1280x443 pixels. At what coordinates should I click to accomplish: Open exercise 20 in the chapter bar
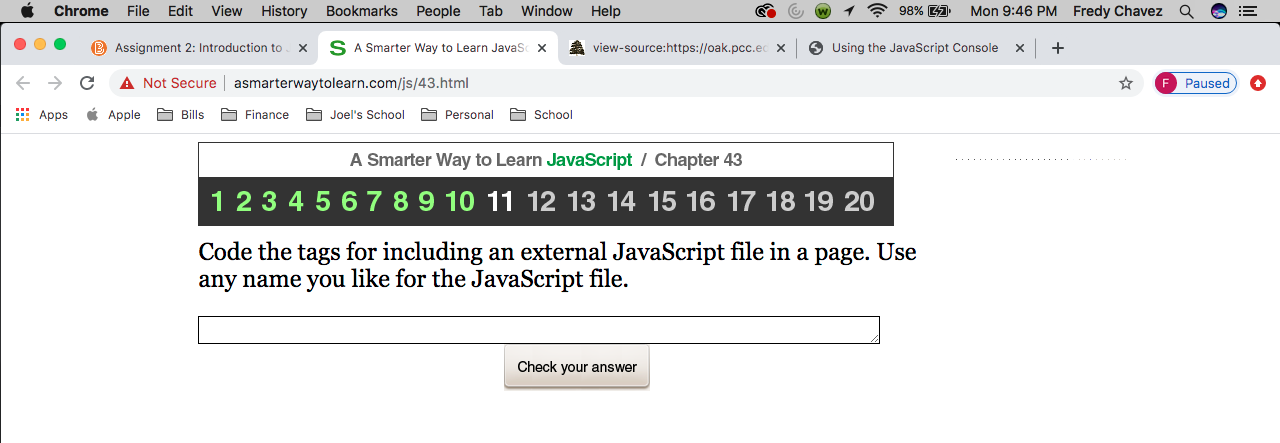[x=859, y=202]
